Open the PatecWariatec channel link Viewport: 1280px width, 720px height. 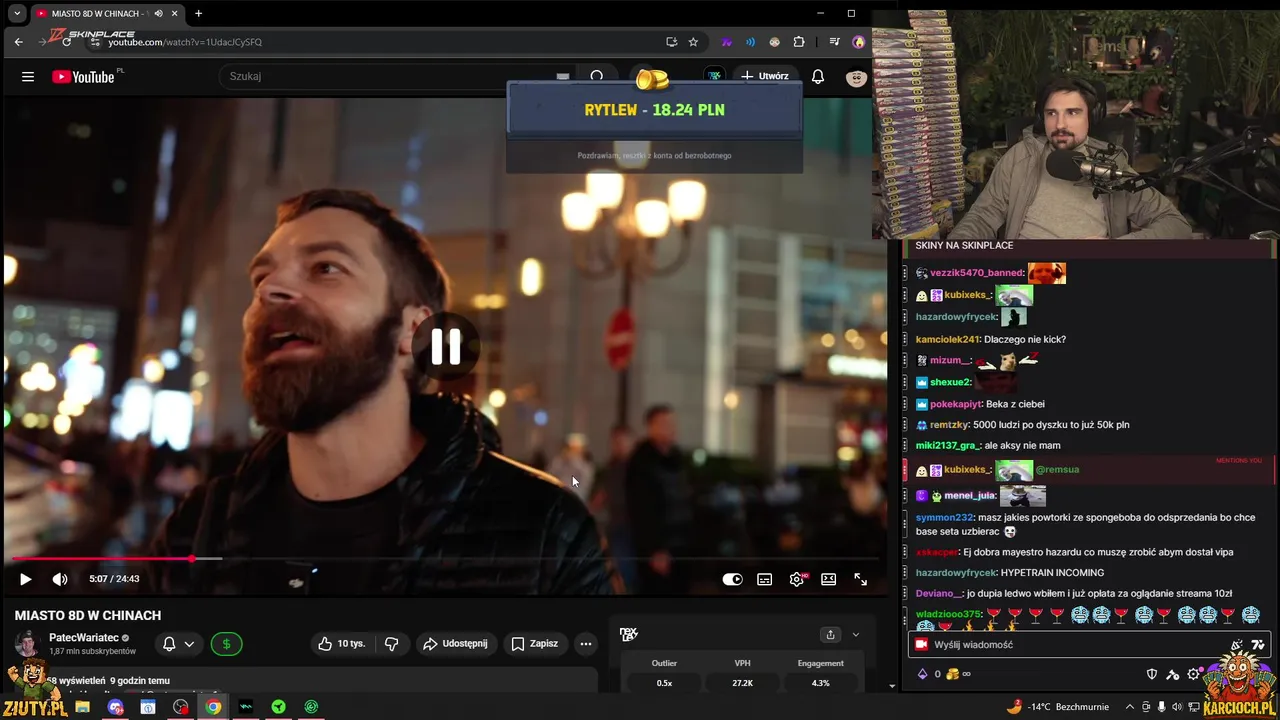pyautogui.click(x=83, y=638)
